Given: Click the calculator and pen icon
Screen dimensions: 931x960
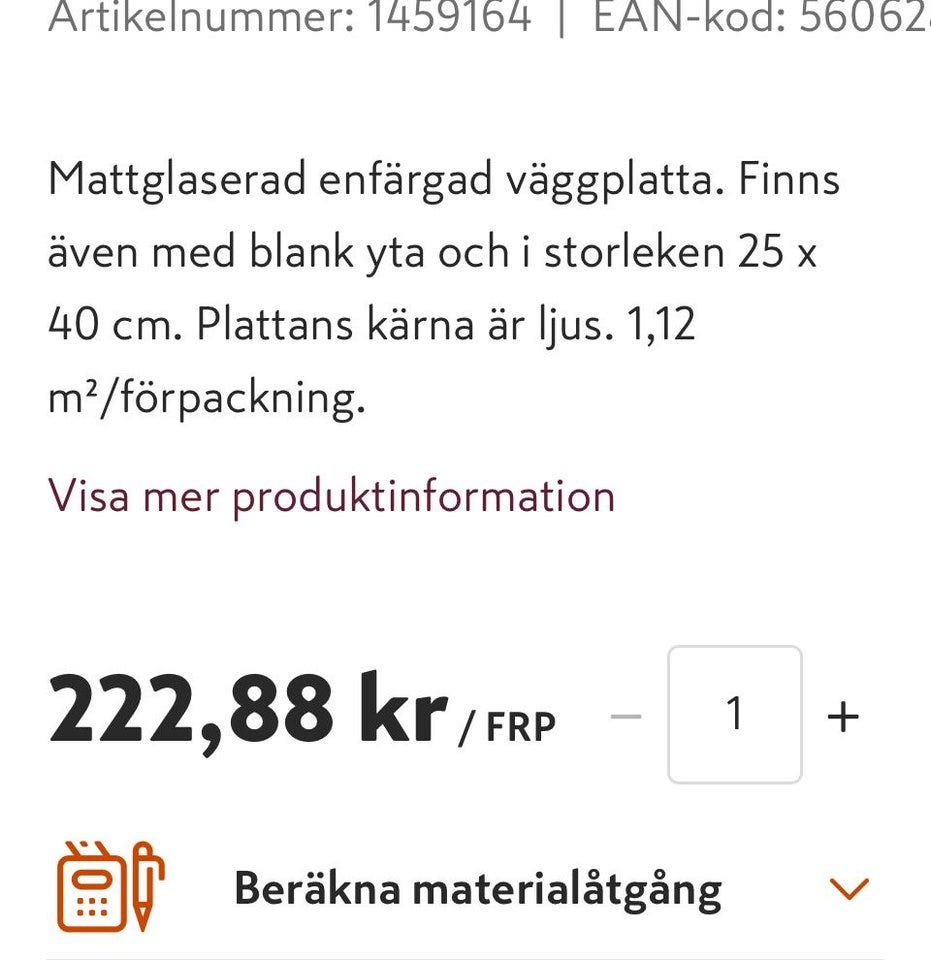Looking at the screenshot, I should tap(110, 886).
